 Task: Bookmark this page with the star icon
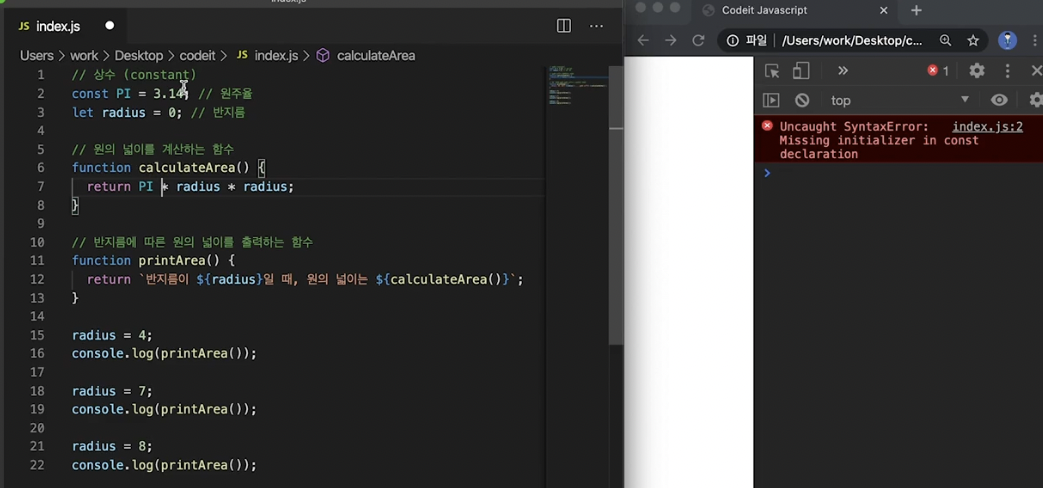973,41
